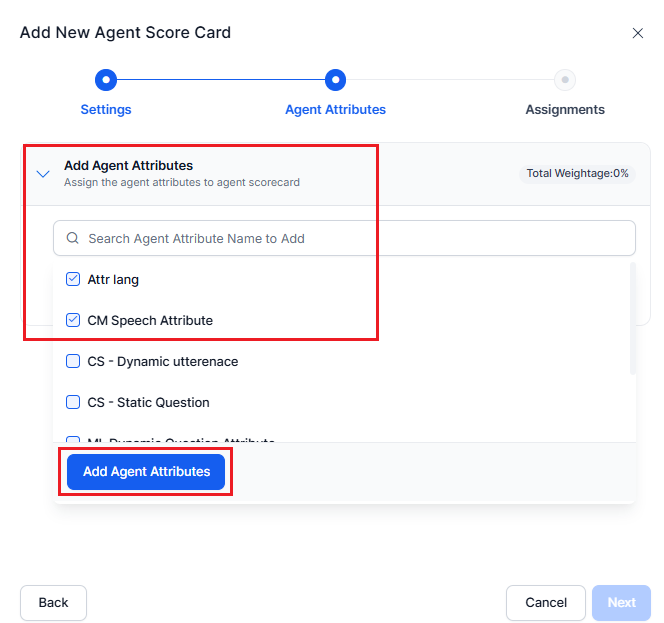Uncheck the CM Speech Attribute checkbox
This screenshot has width=664, height=623.
(73, 321)
